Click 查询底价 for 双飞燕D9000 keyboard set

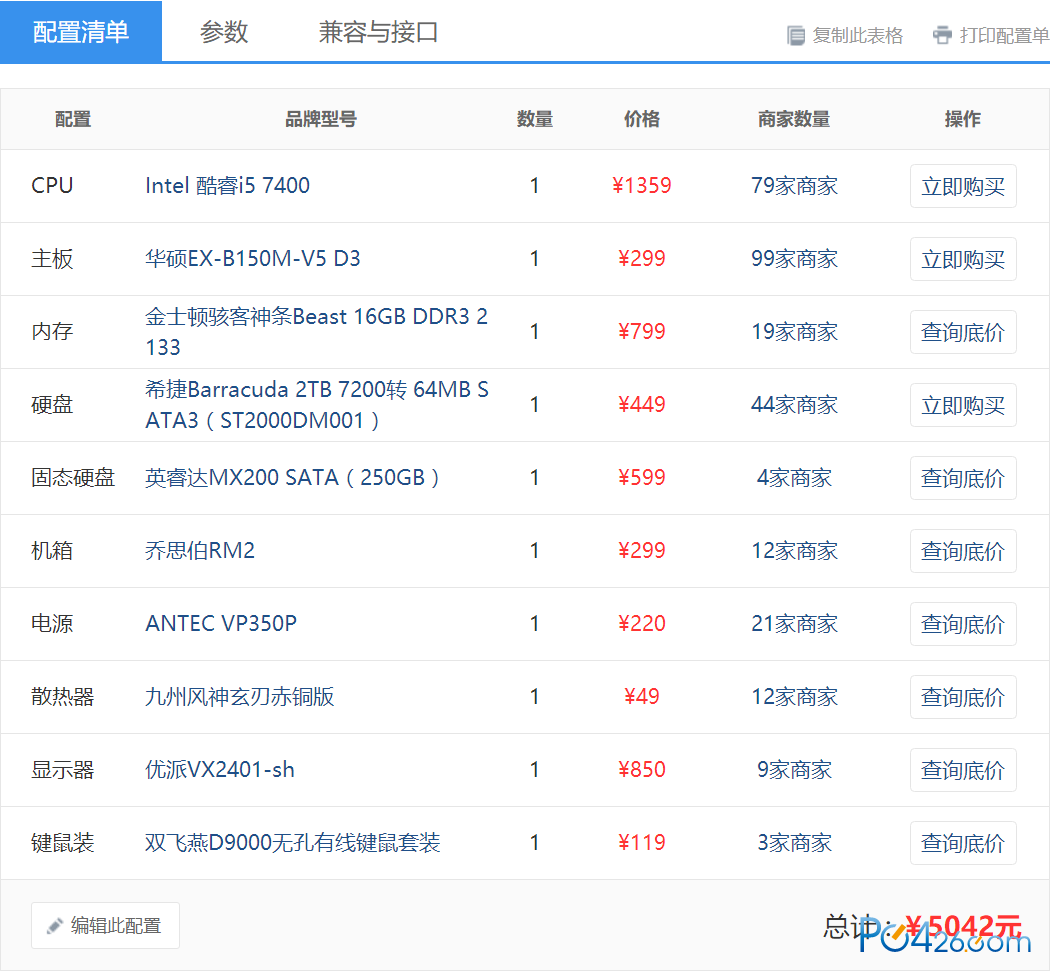(x=963, y=843)
